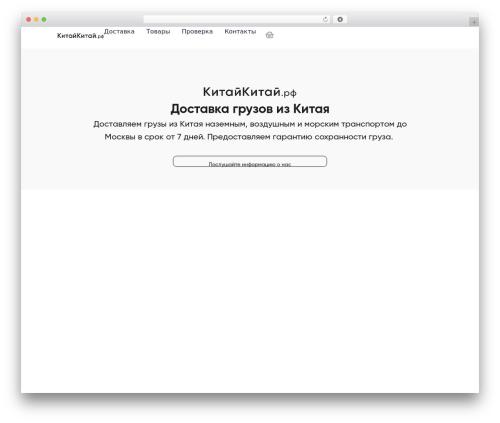This screenshot has width=500, height=423.
Task: Click the large КитайКитай.рф hero title
Action: [250, 92]
